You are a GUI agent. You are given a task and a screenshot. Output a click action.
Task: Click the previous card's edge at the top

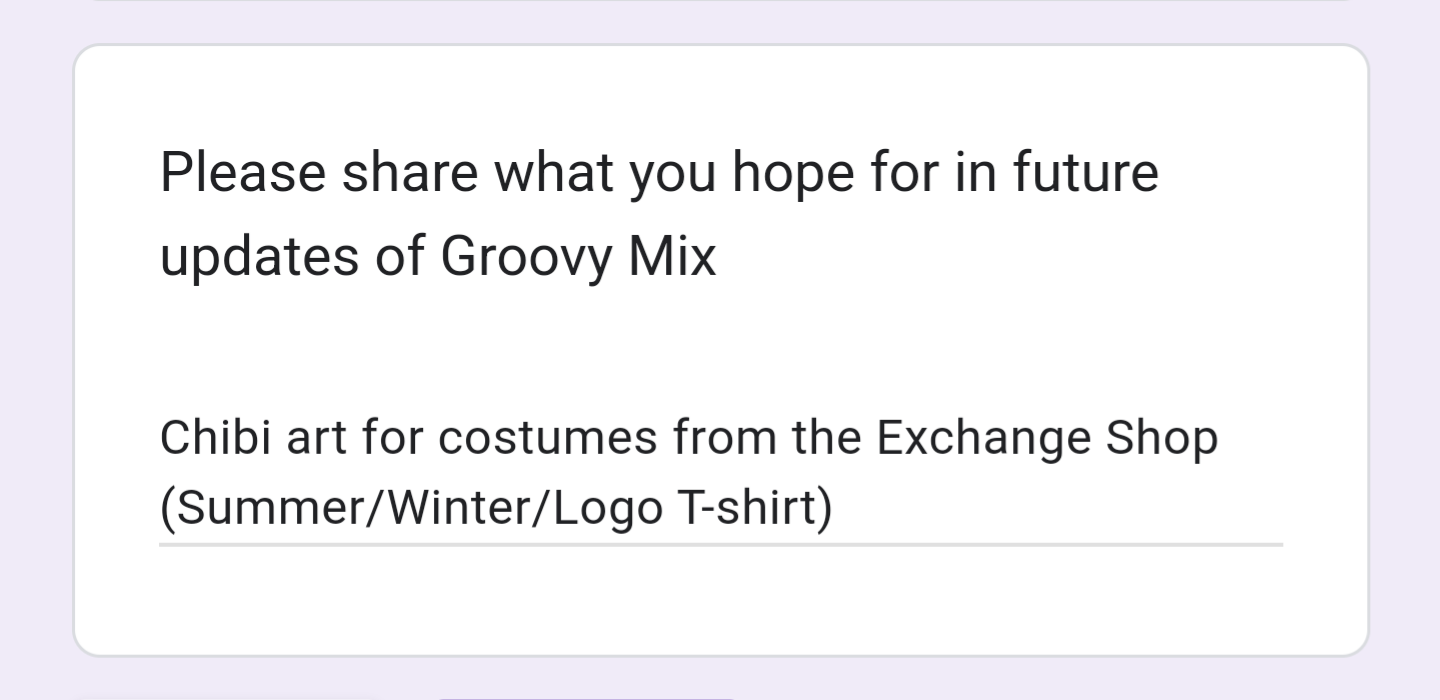click(x=720, y=1)
